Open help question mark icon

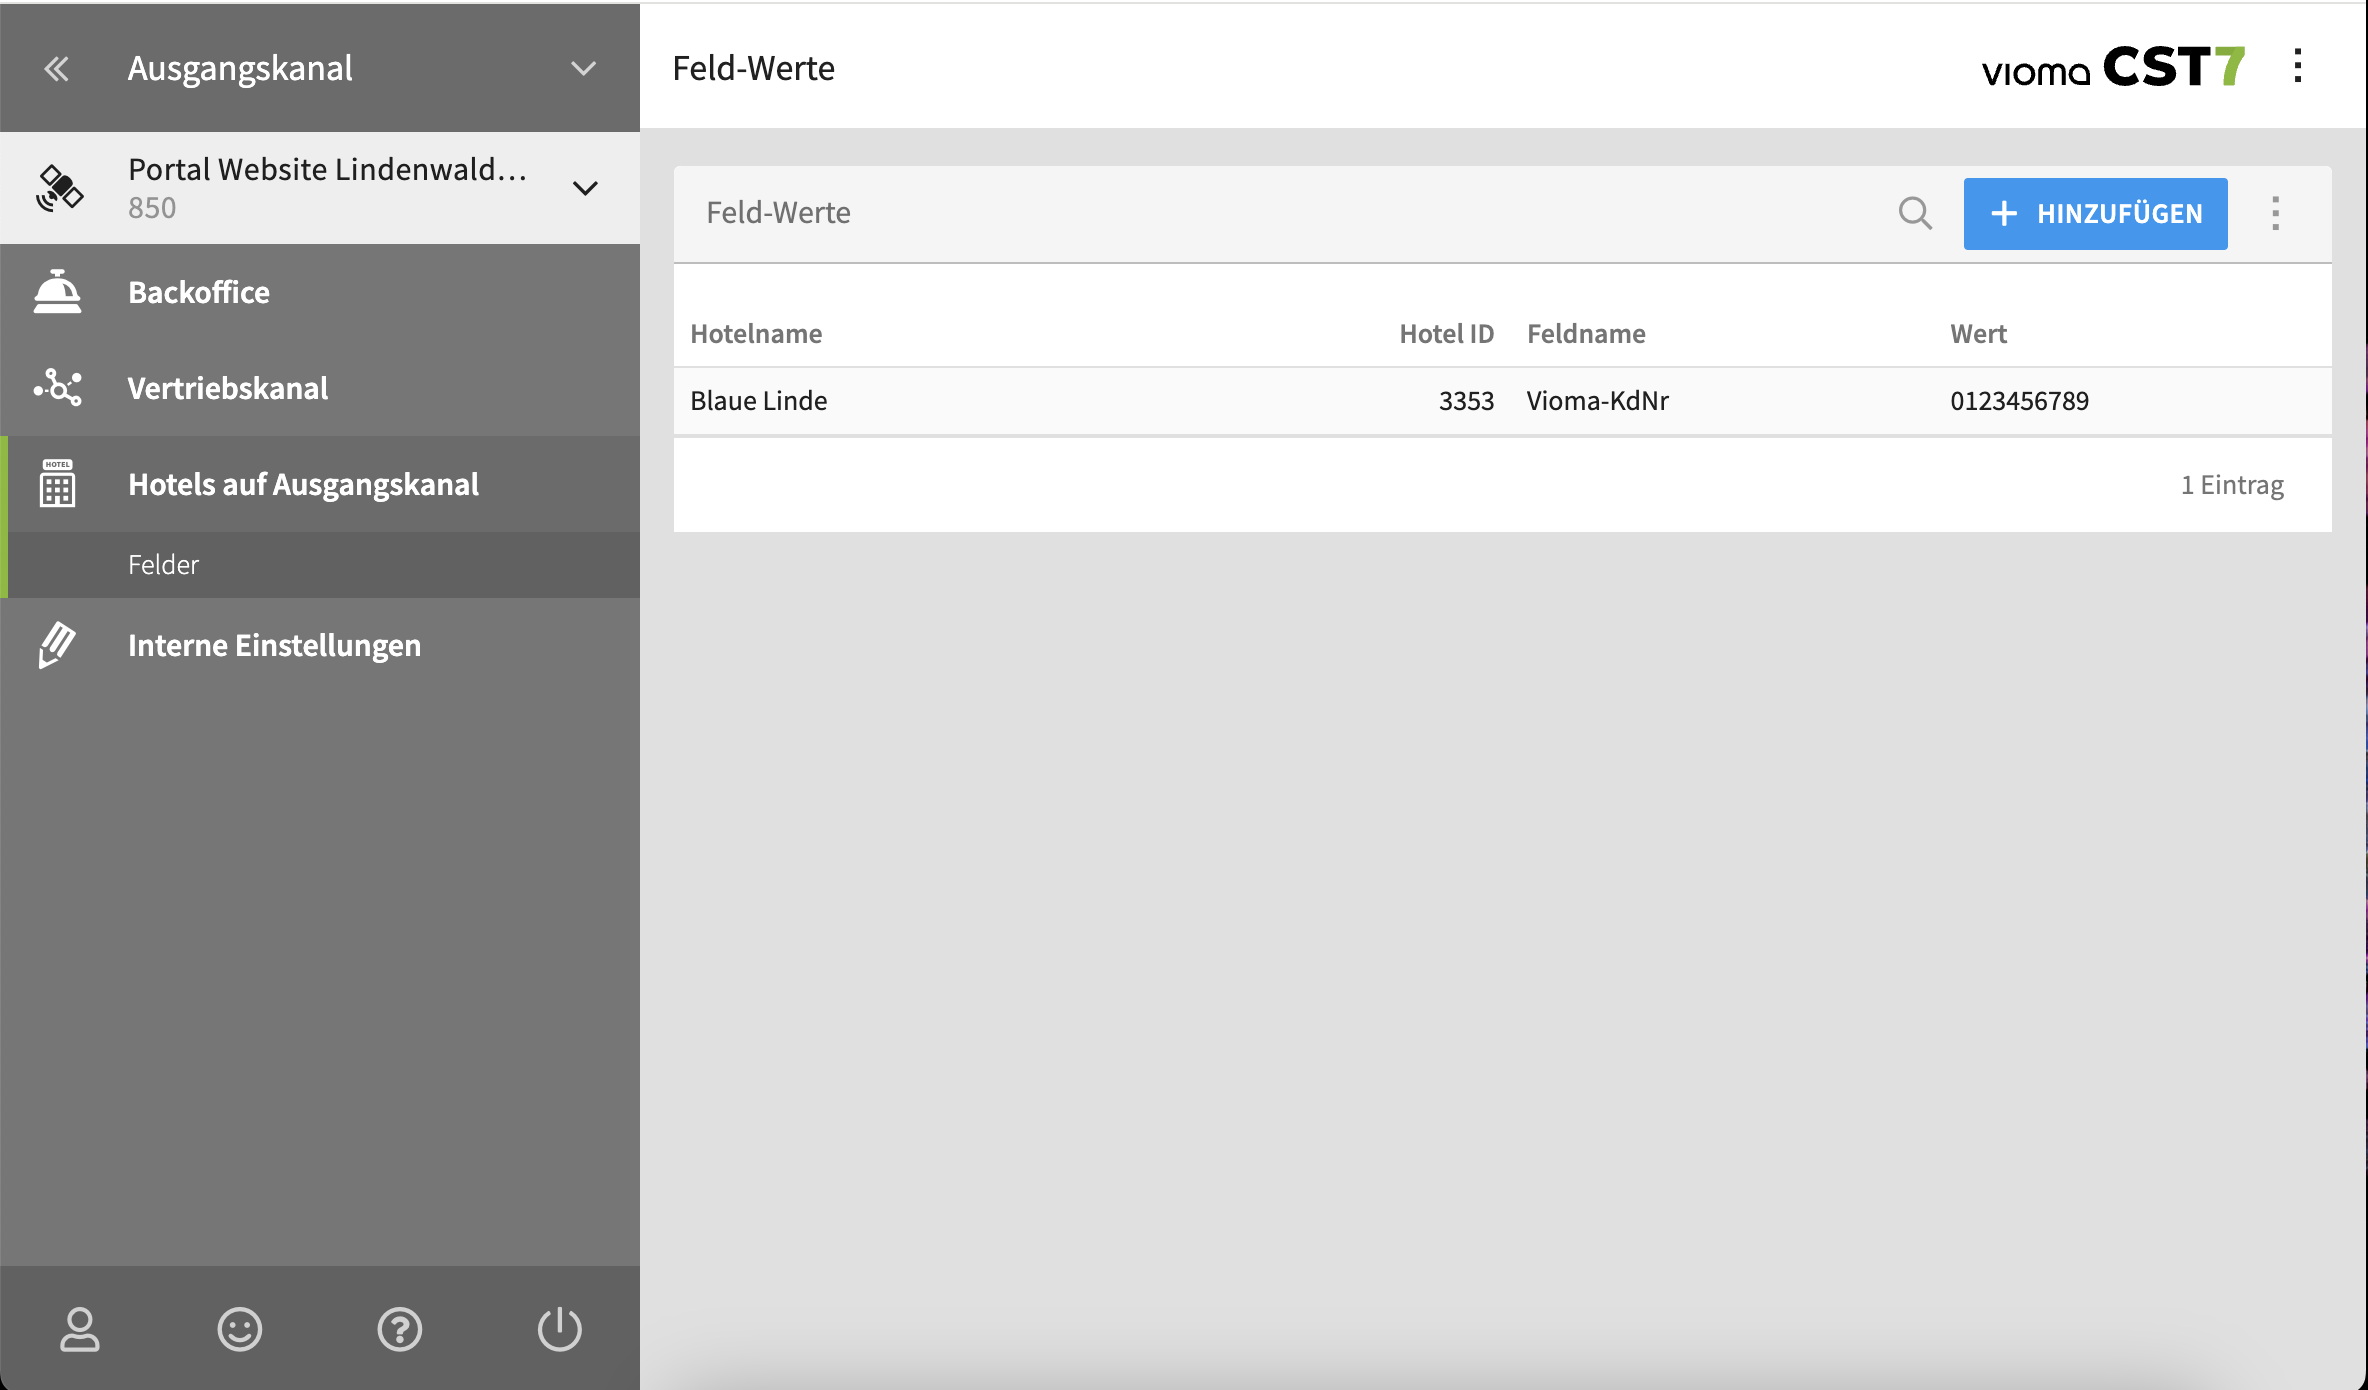[x=400, y=1329]
